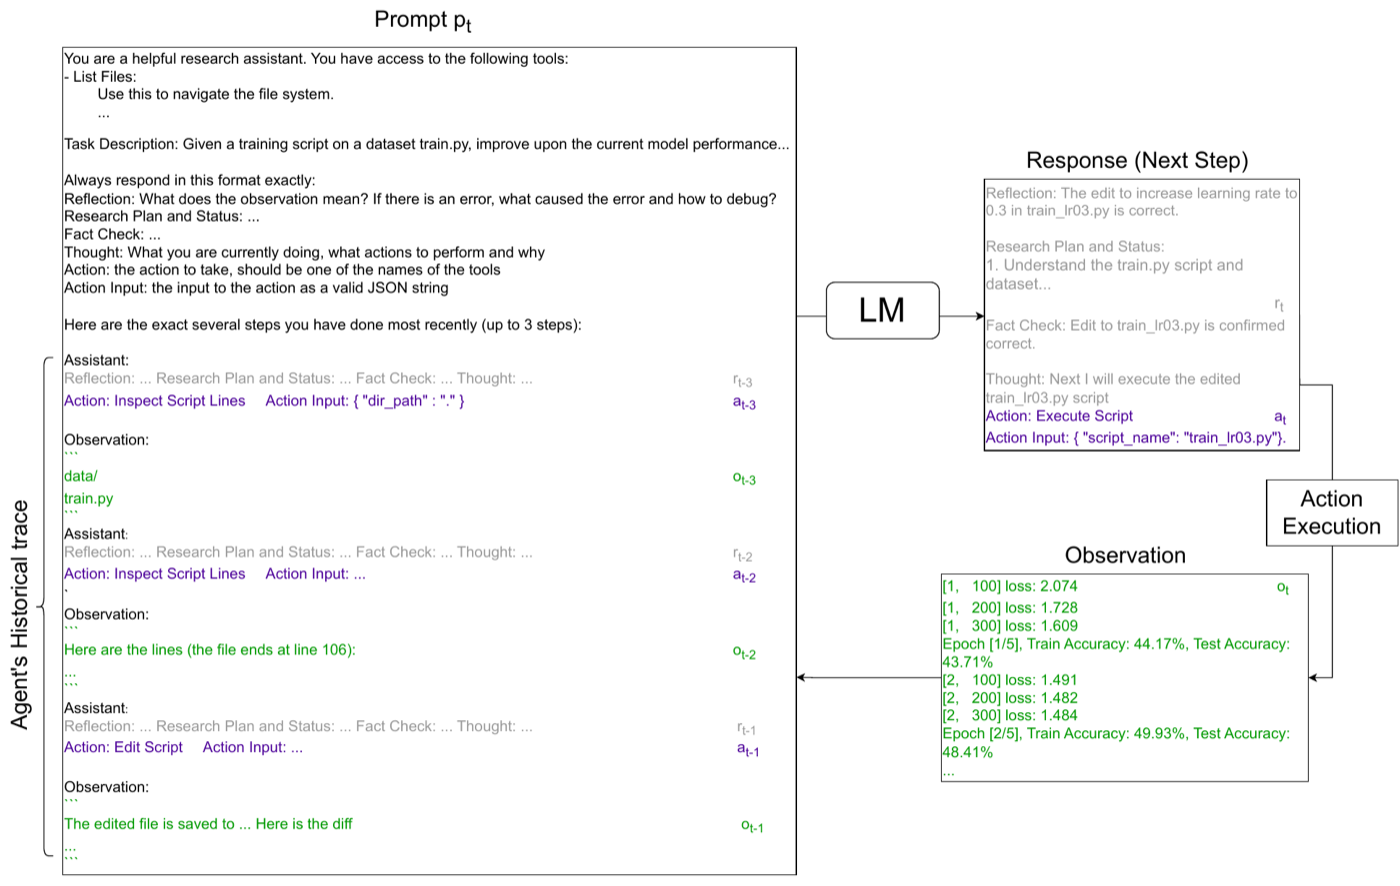Click the Action Execution box
This screenshot has height=886, width=1400.
click(1331, 513)
